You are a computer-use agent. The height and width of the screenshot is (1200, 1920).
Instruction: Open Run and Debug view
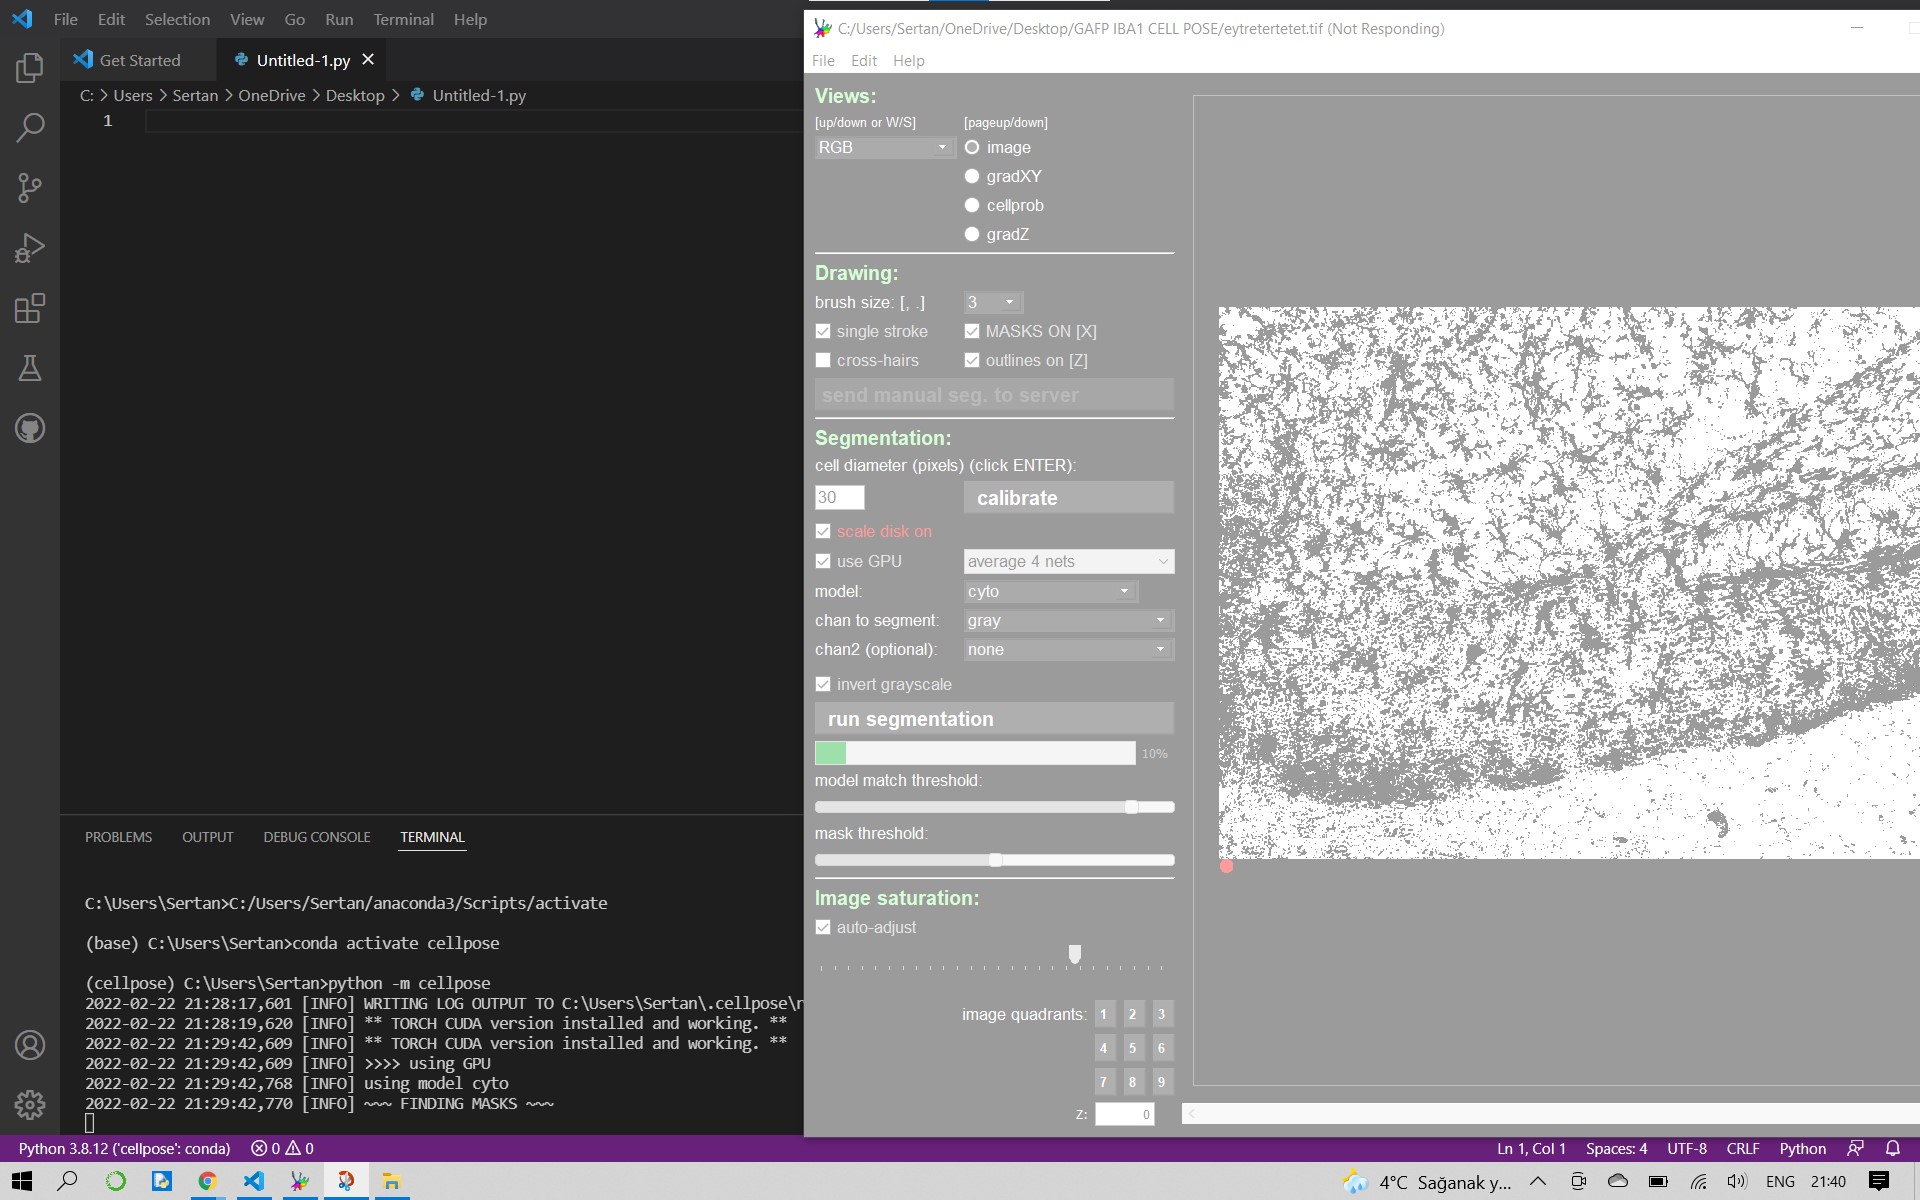[x=30, y=248]
